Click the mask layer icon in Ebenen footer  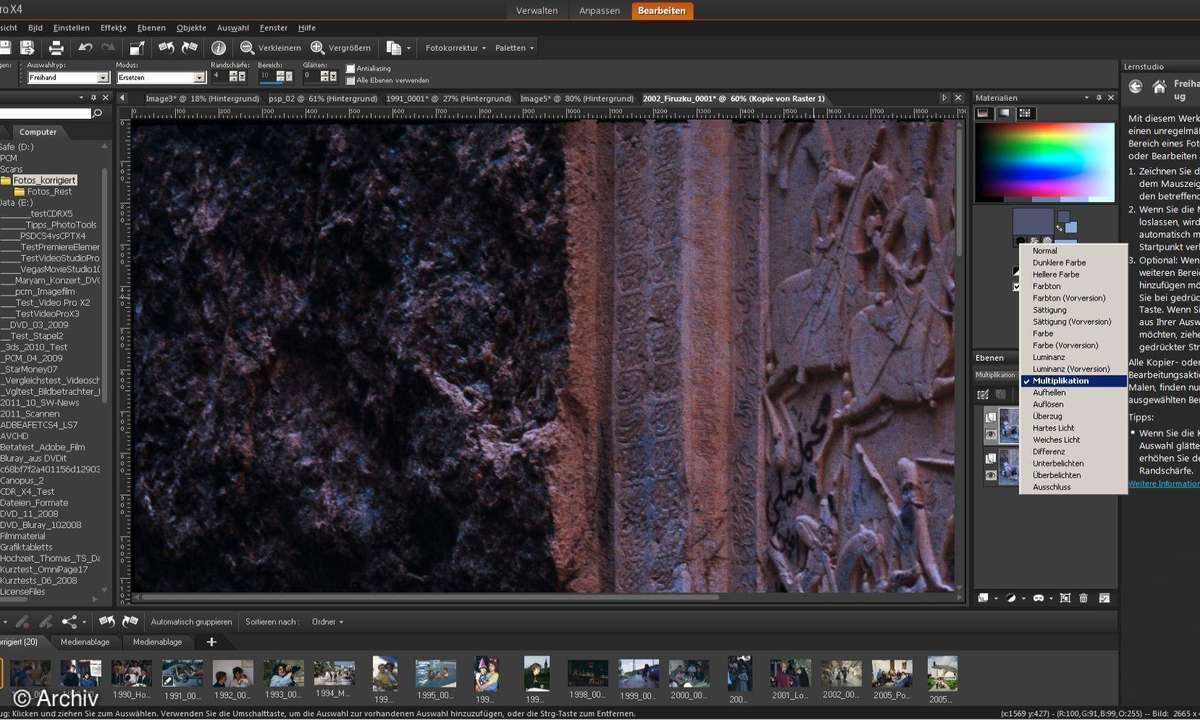(1038, 598)
